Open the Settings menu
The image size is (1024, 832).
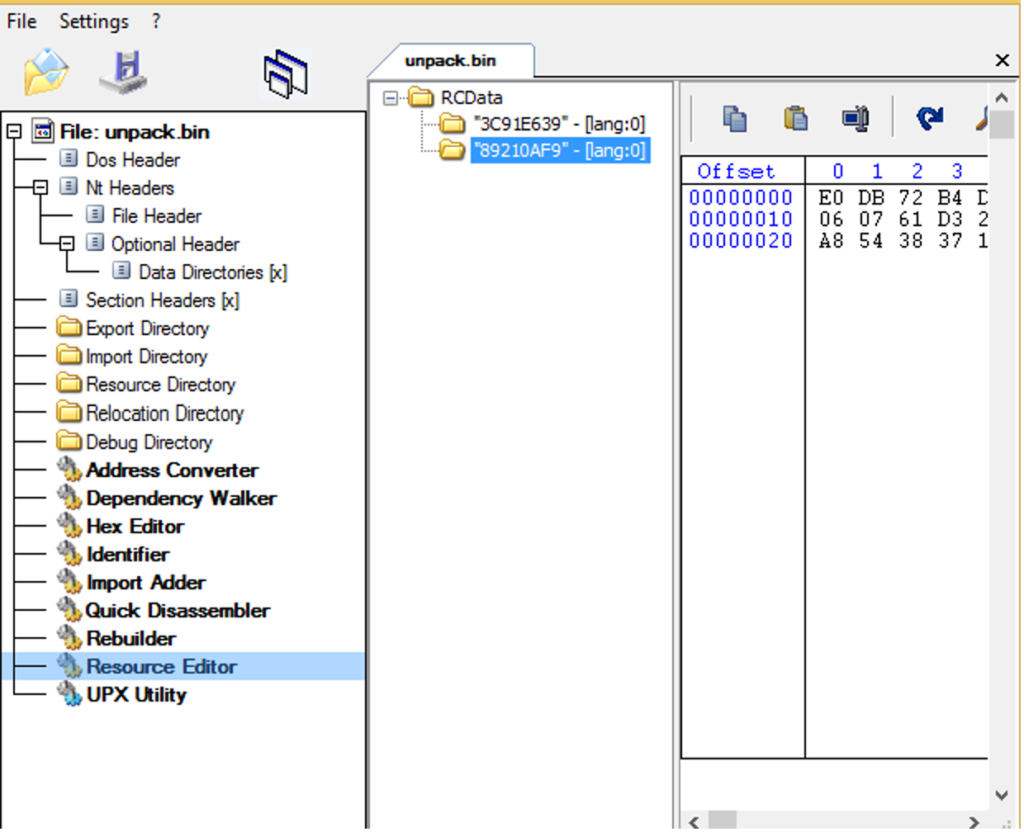(92, 20)
